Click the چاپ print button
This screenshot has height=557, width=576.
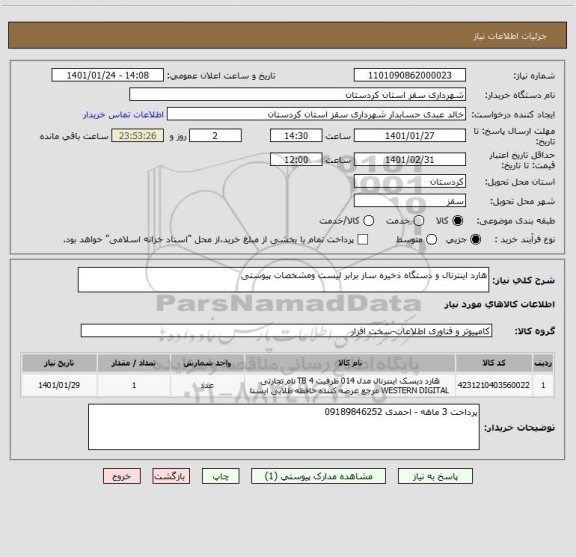tap(220, 476)
